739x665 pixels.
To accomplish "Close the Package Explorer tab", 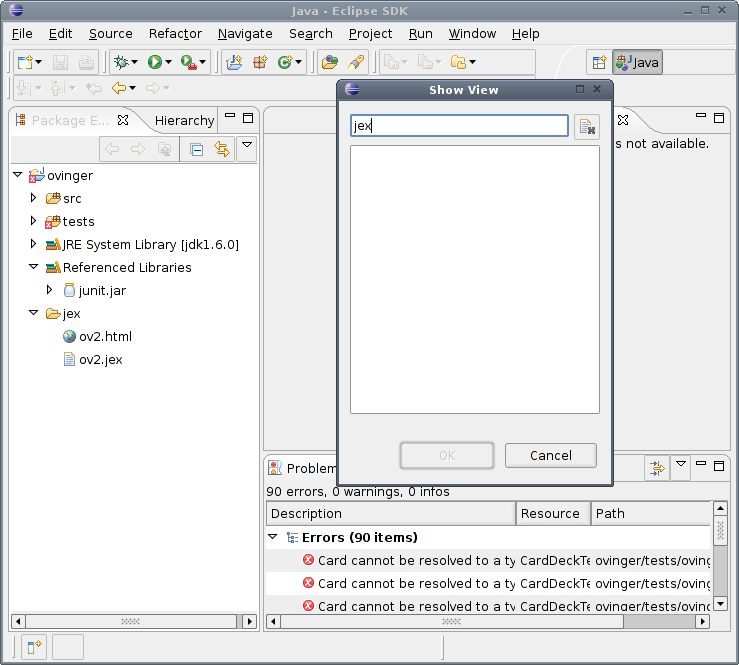I will pos(123,120).
